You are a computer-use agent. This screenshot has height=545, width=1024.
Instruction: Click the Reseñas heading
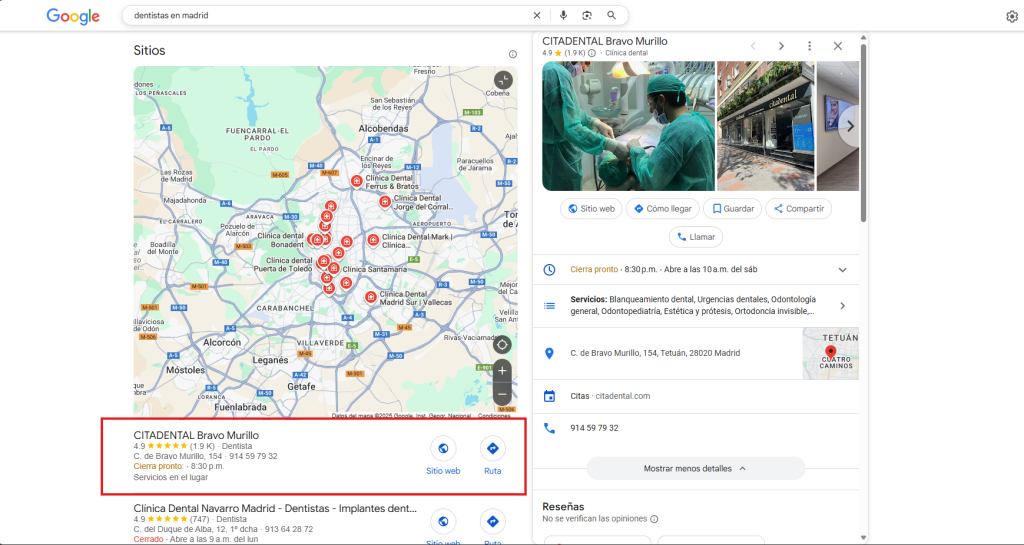(563, 506)
